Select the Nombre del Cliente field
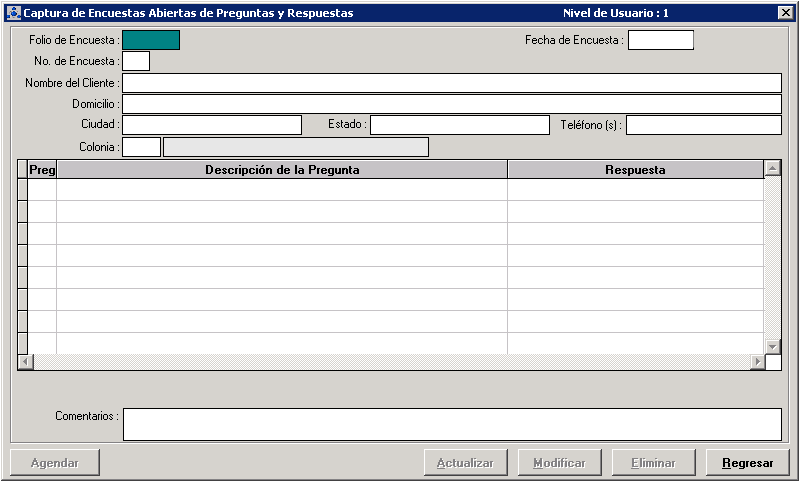 451,83
